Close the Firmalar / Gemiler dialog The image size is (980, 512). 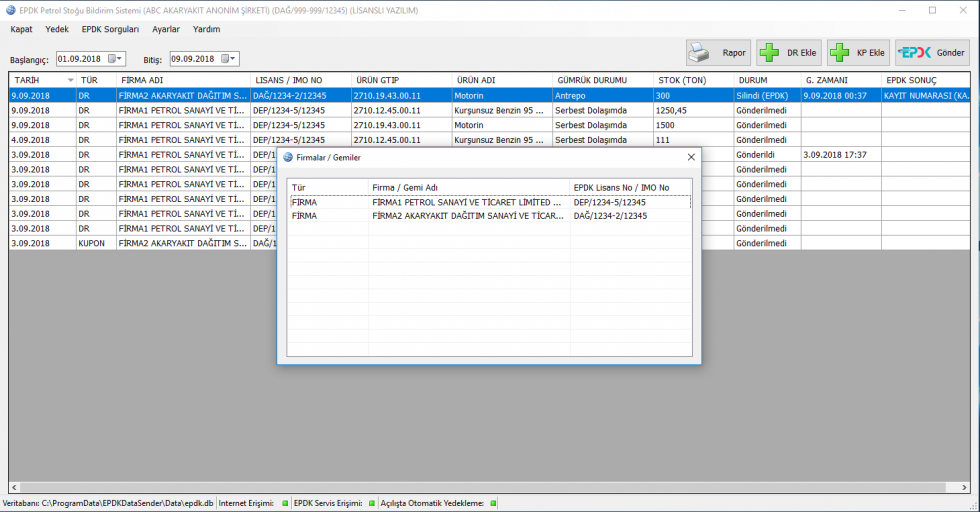pos(690,158)
